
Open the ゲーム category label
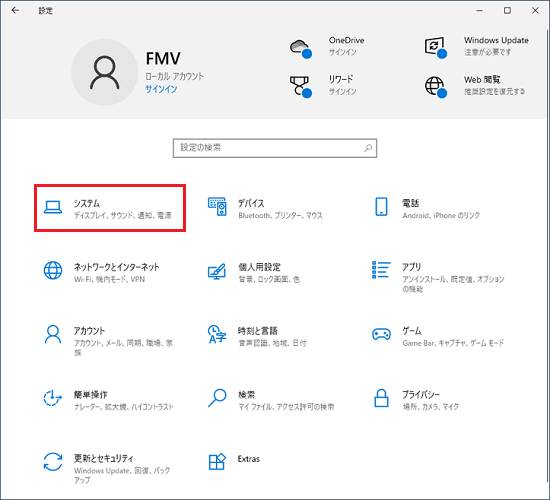412,331
